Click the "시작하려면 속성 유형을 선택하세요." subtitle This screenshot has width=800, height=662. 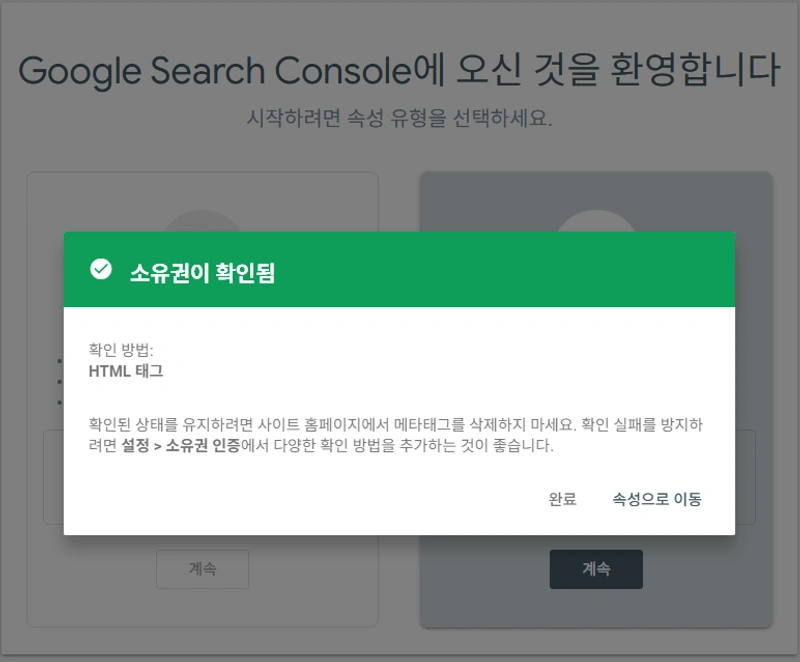tap(399, 118)
